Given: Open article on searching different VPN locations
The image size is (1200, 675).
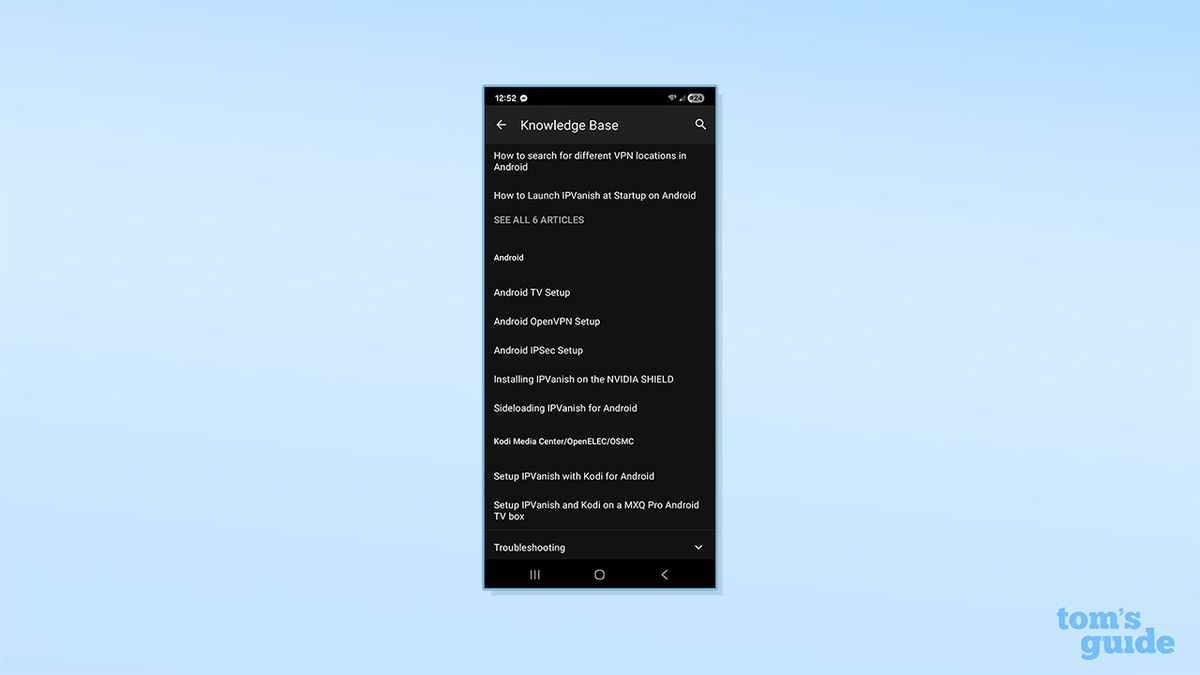Looking at the screenshot, I should pos(590,162).
